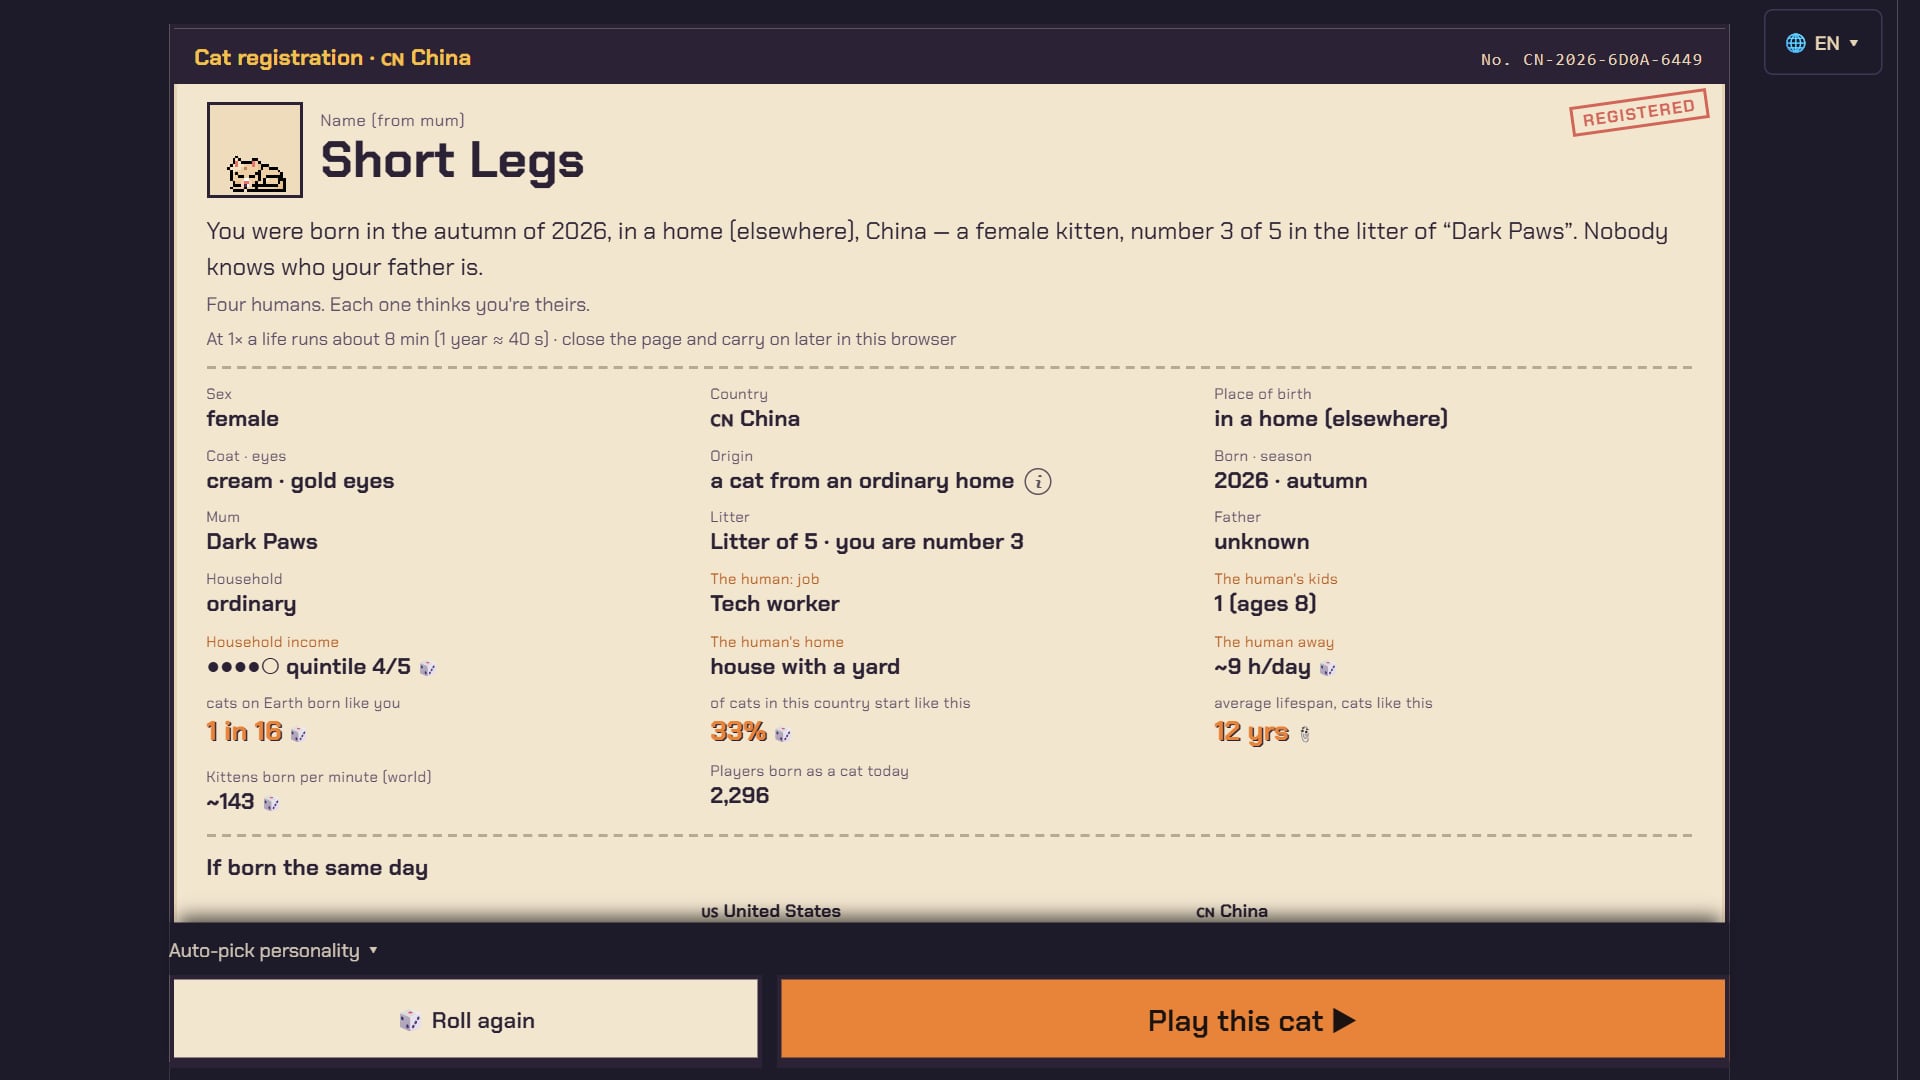The height and width of the screenshot is (1080, 1920).
Task: Roll again for a new cat
Action: pos(466,1019)
